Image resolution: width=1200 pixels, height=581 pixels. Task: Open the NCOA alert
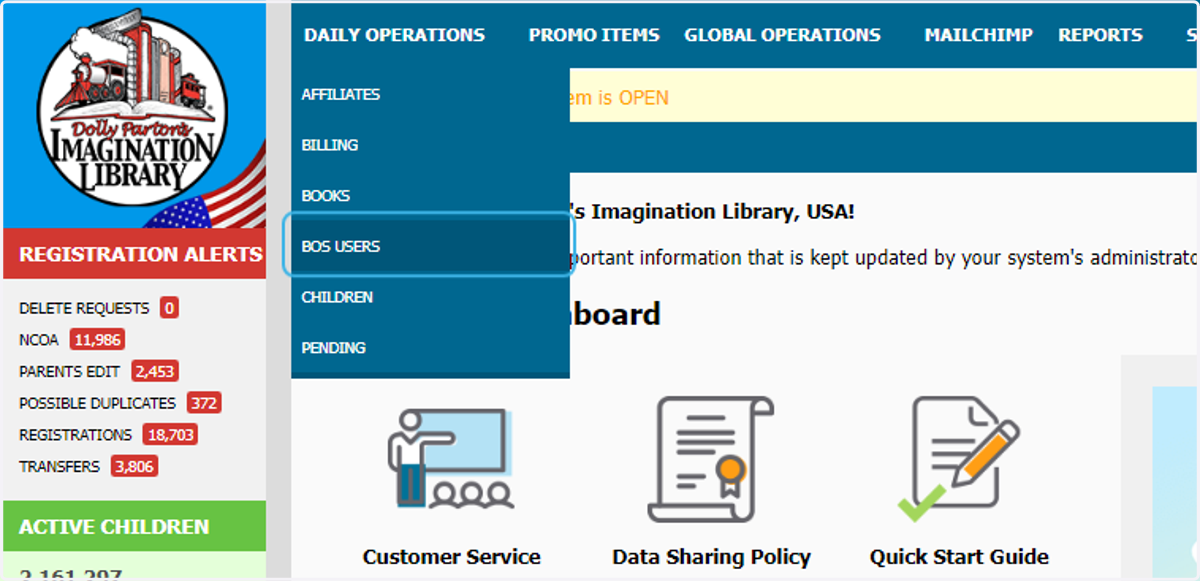point(39,340)
